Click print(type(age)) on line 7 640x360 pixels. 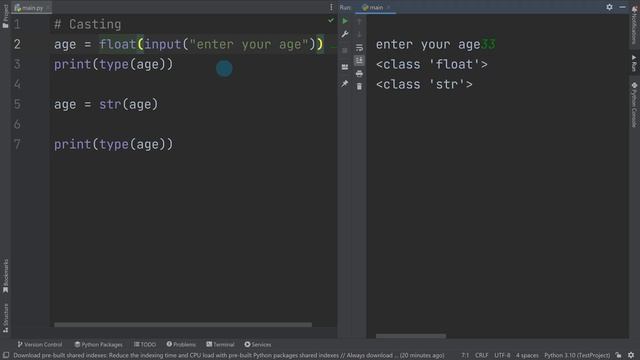point(113,144)
